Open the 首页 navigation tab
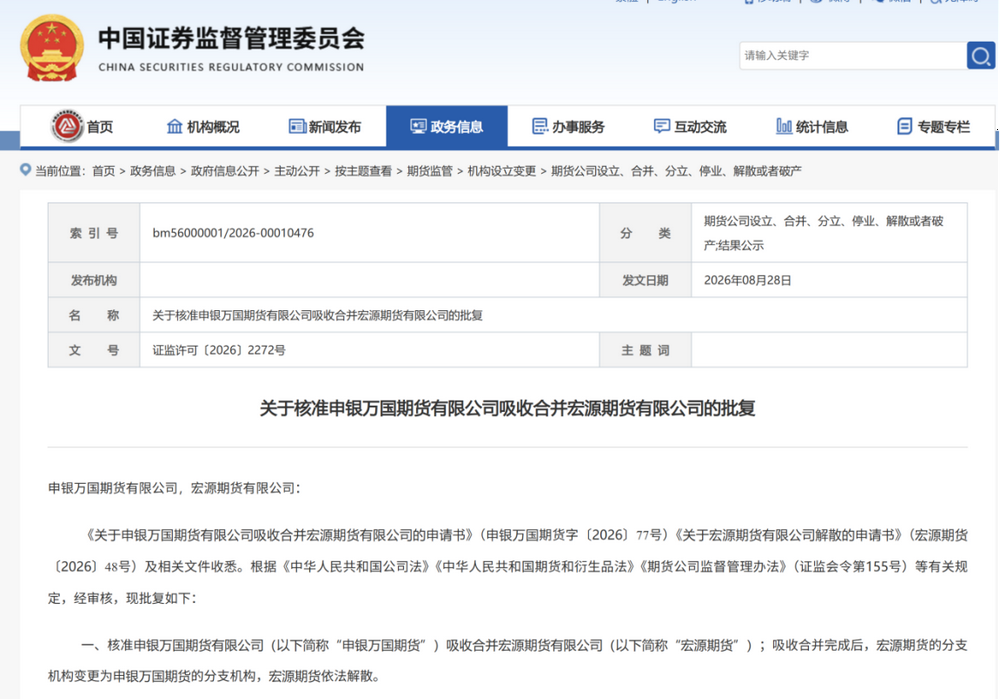This screenshot has height=699, width=1000. 99,127
